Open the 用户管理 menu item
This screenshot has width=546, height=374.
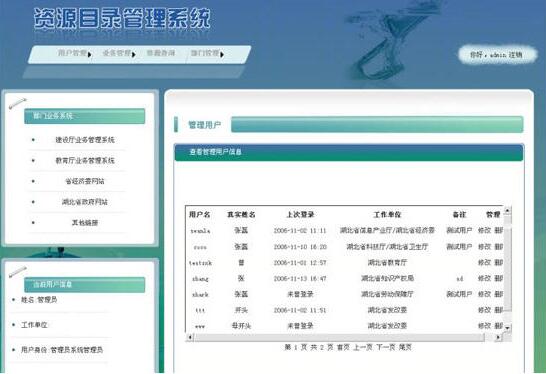[x=72, y=53]
